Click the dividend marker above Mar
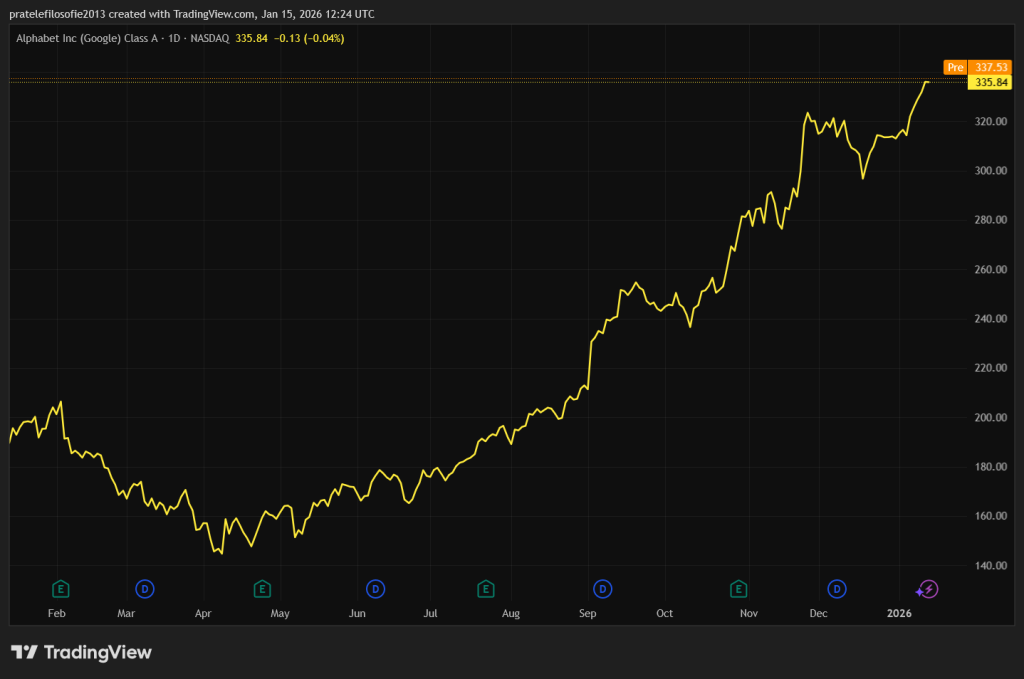The height and width of the screenshot is (679, 1024). click(x=145, y=588)
